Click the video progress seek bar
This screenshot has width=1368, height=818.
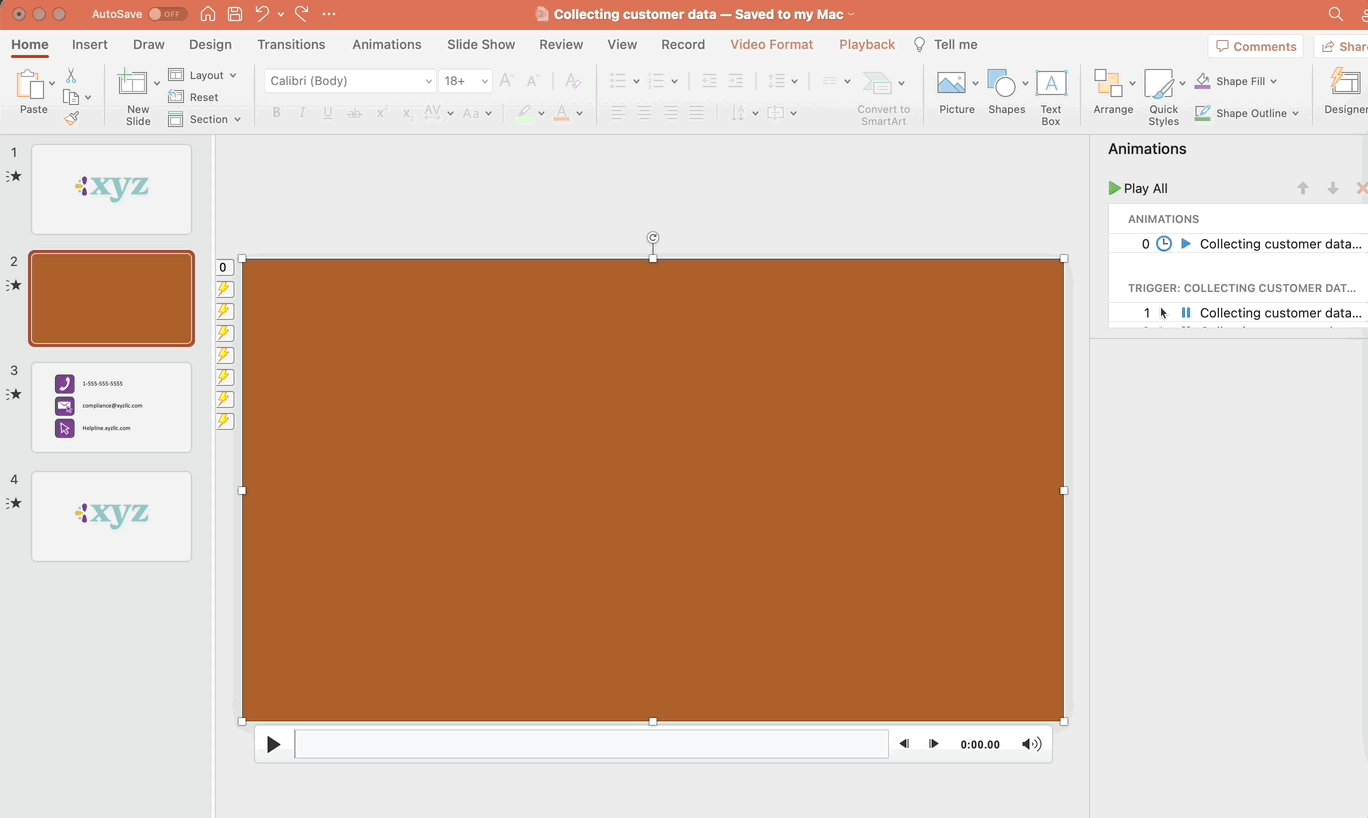(591, 744)
